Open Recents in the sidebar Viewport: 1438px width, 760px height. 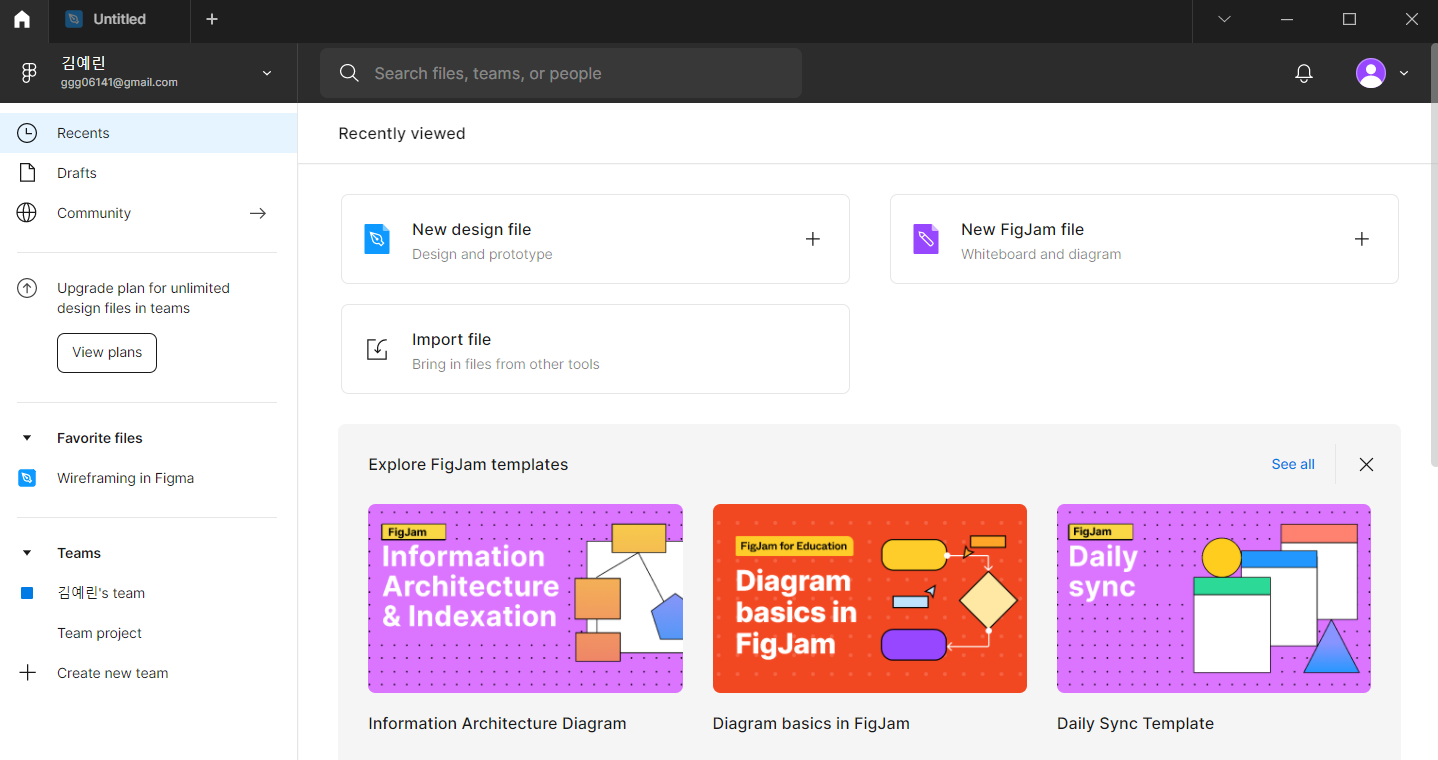tap(148, 133)
